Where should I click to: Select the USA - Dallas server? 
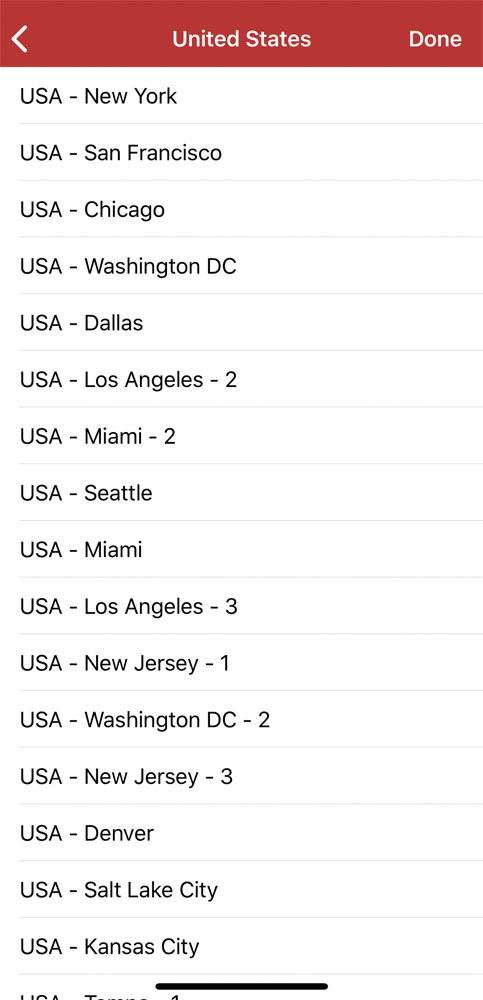241,323
